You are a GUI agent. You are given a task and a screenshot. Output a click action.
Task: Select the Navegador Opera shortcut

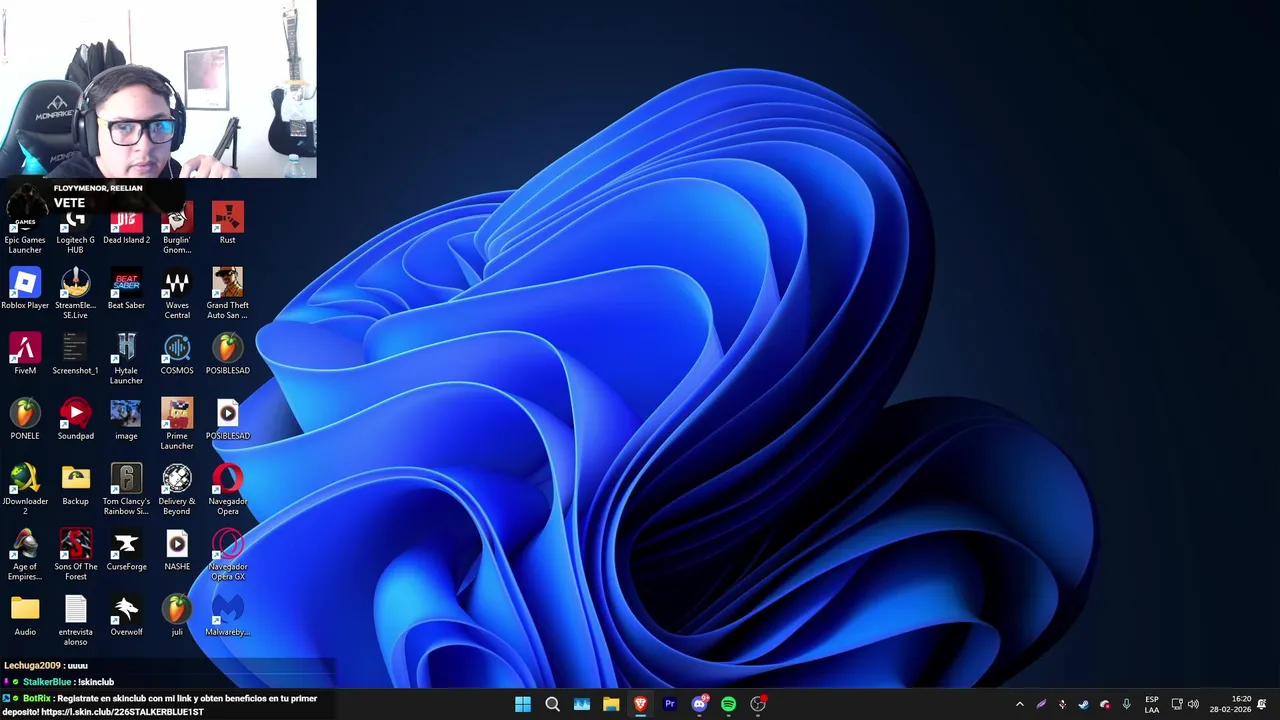[228, 488]
